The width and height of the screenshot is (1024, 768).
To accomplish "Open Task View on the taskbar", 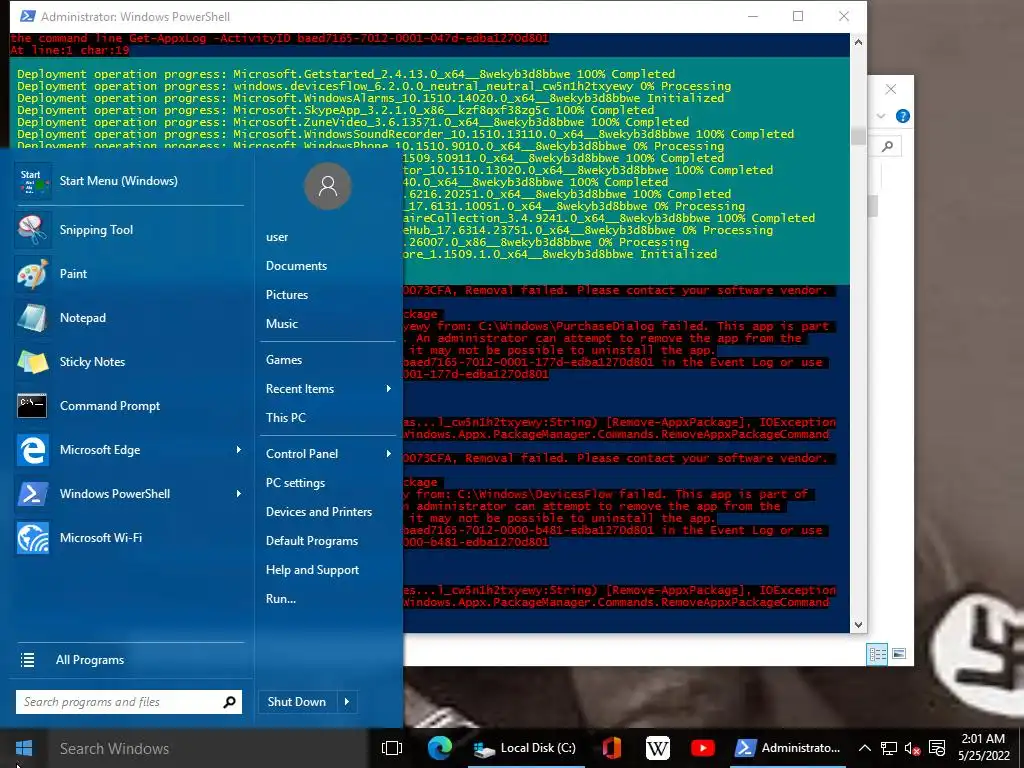I will tap(392, 748).
